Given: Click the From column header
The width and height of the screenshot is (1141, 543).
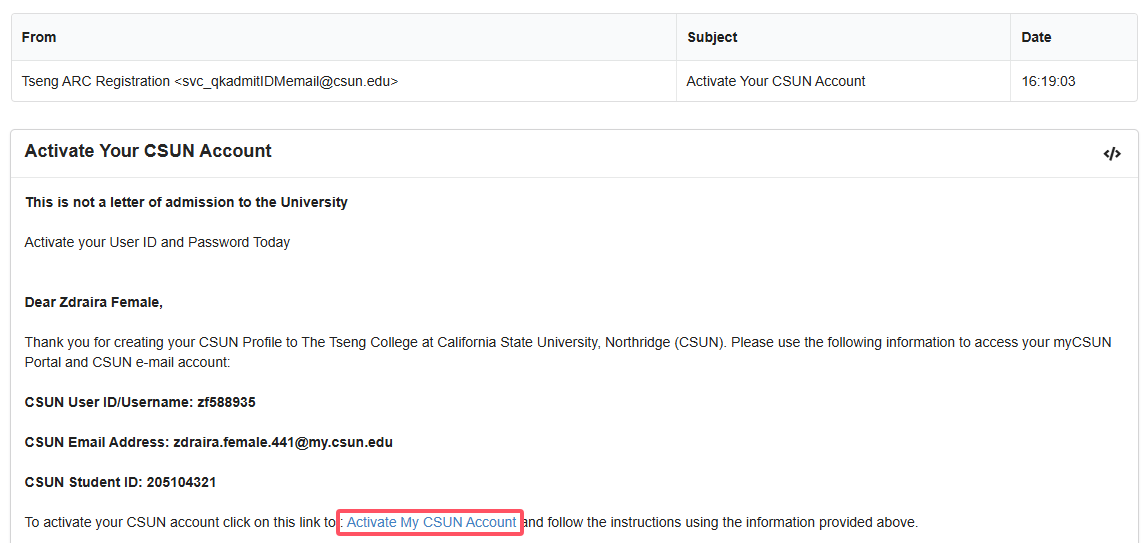Looking at the screenshot, I should [x=343, y=37].
